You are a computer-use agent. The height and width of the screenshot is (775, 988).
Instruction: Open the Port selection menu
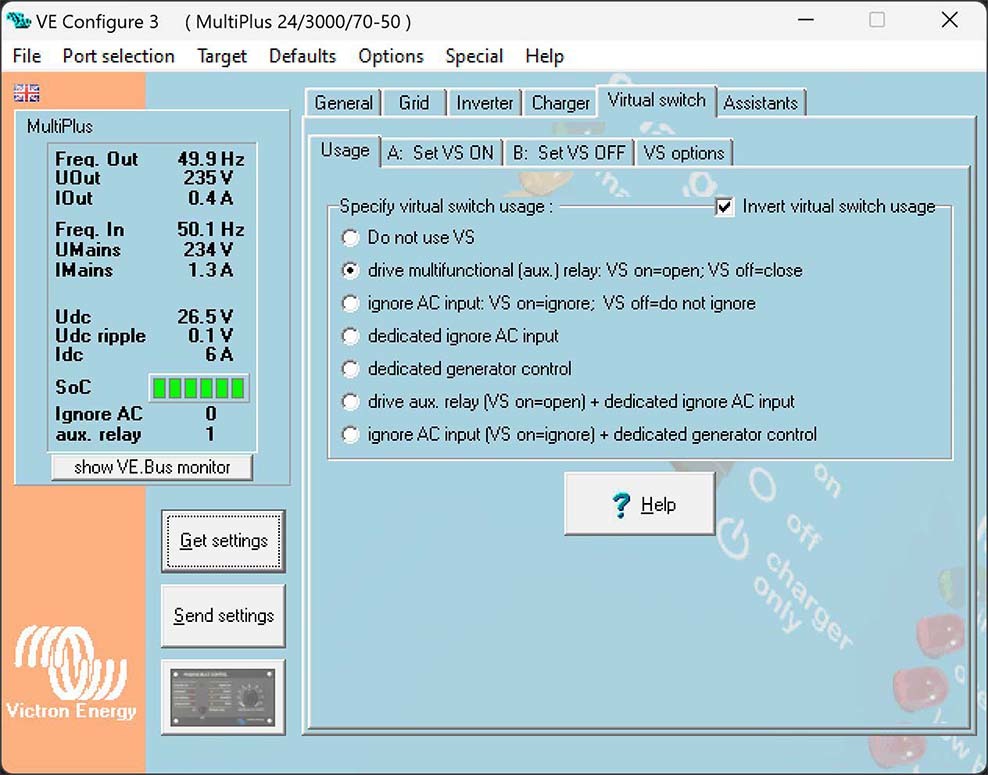pos(118,56)
